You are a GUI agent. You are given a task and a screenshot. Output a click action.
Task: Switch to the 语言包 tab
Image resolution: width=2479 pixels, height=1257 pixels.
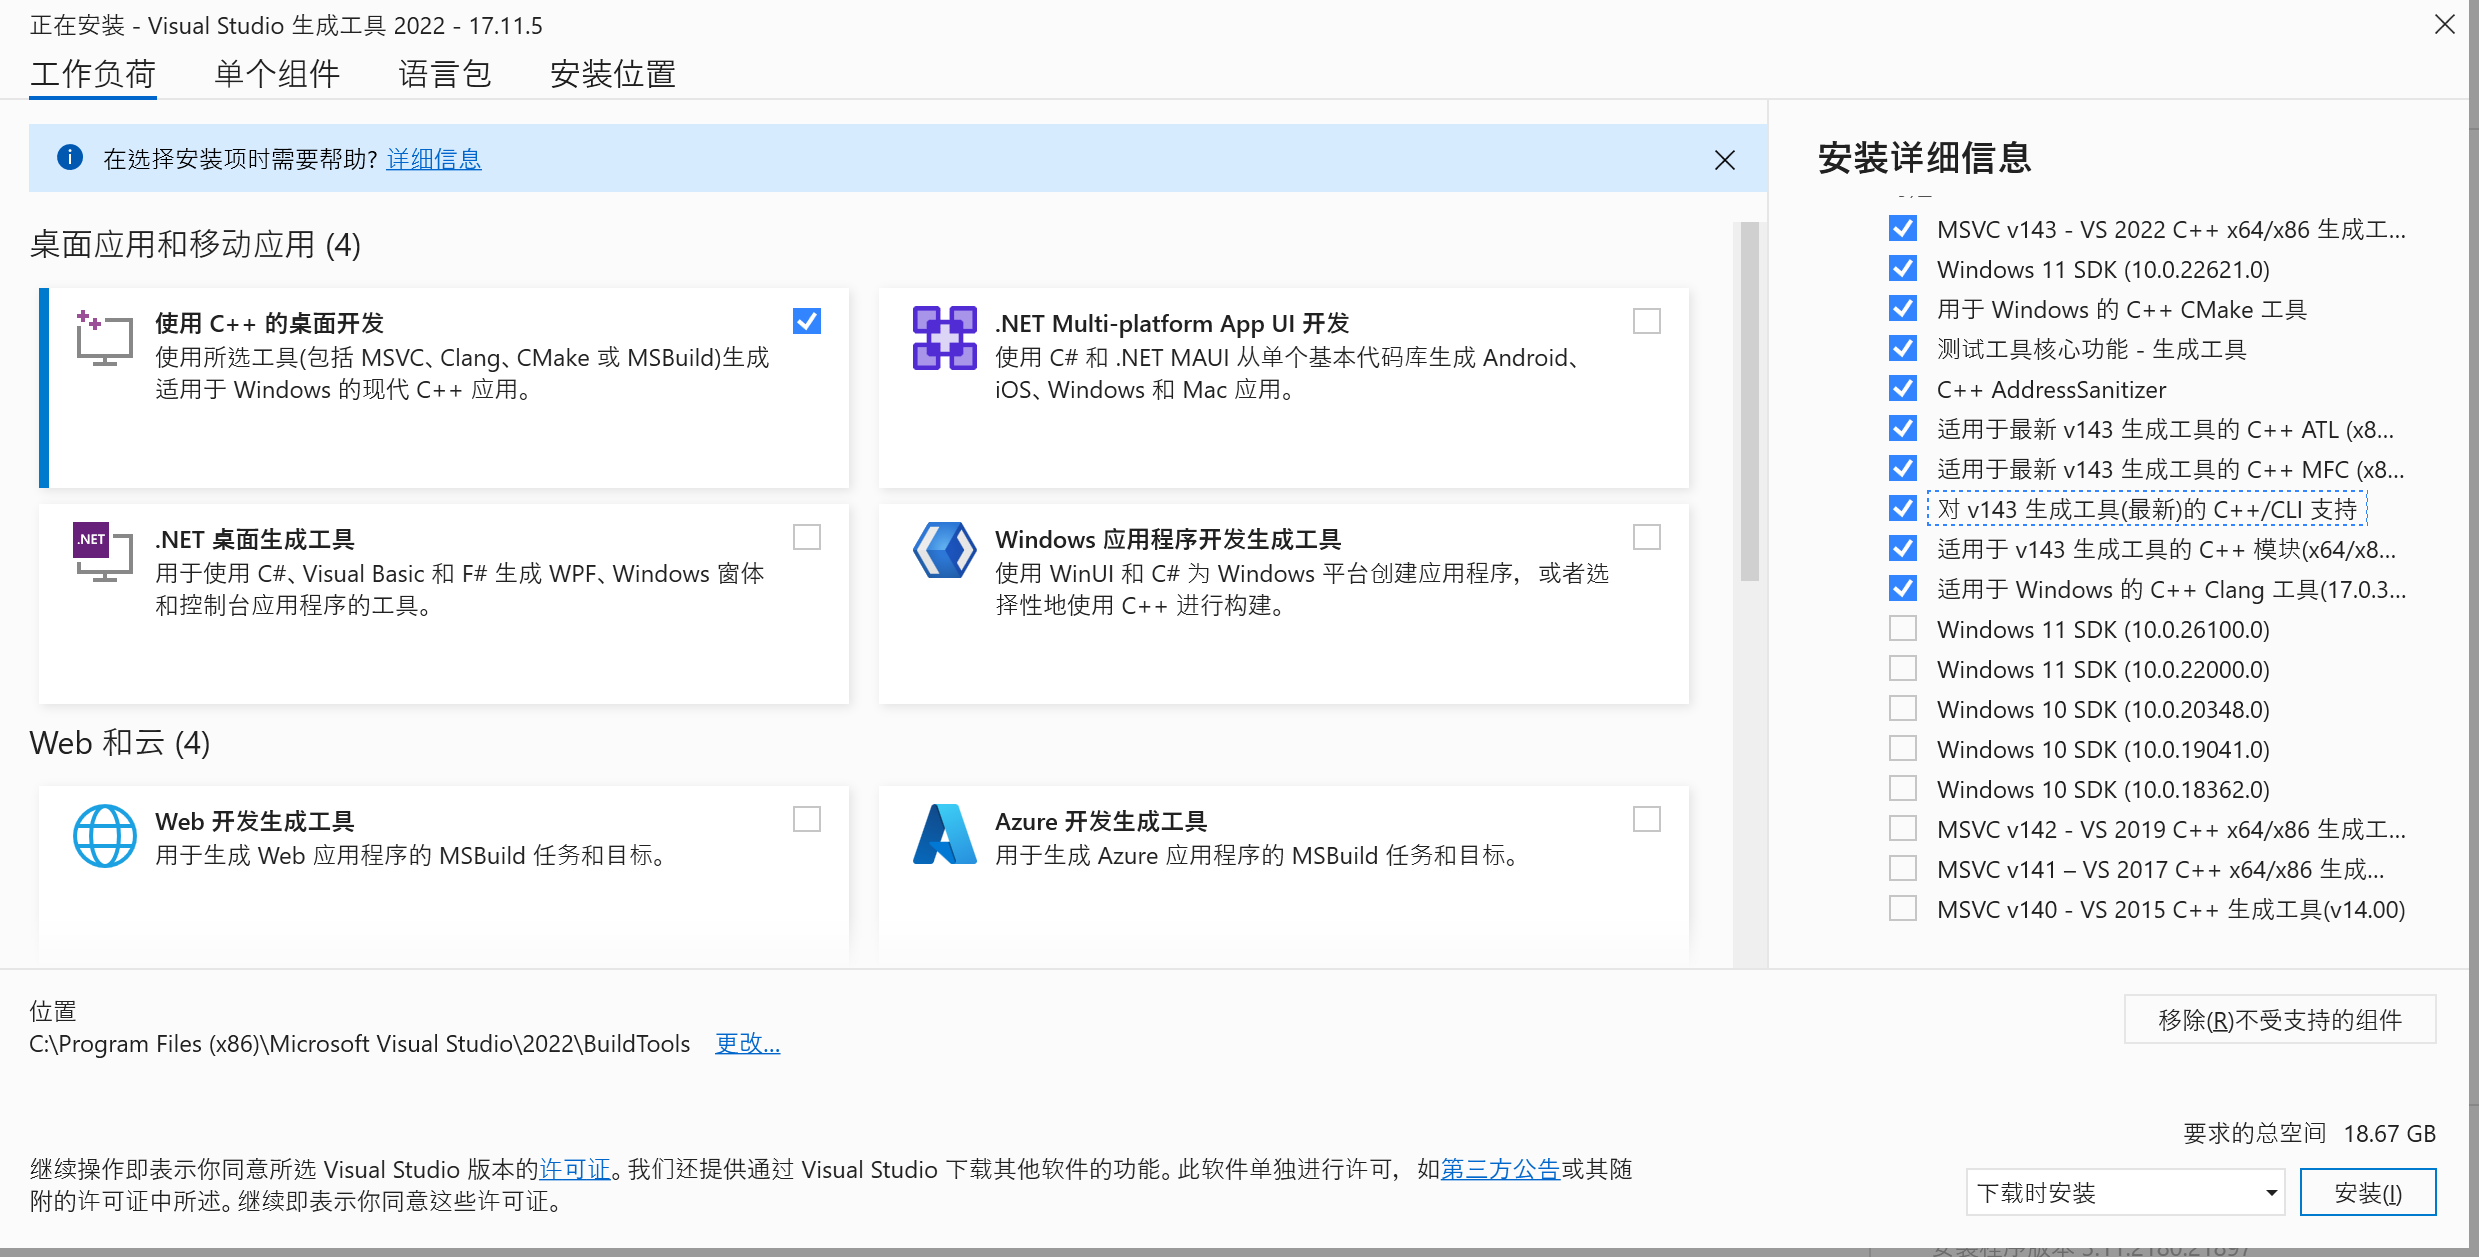445,74
